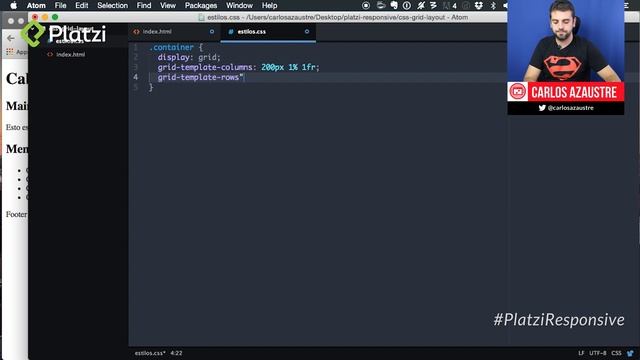
Task: Click the Evernote elephant menu bar icon
Action: pos(394,5)
